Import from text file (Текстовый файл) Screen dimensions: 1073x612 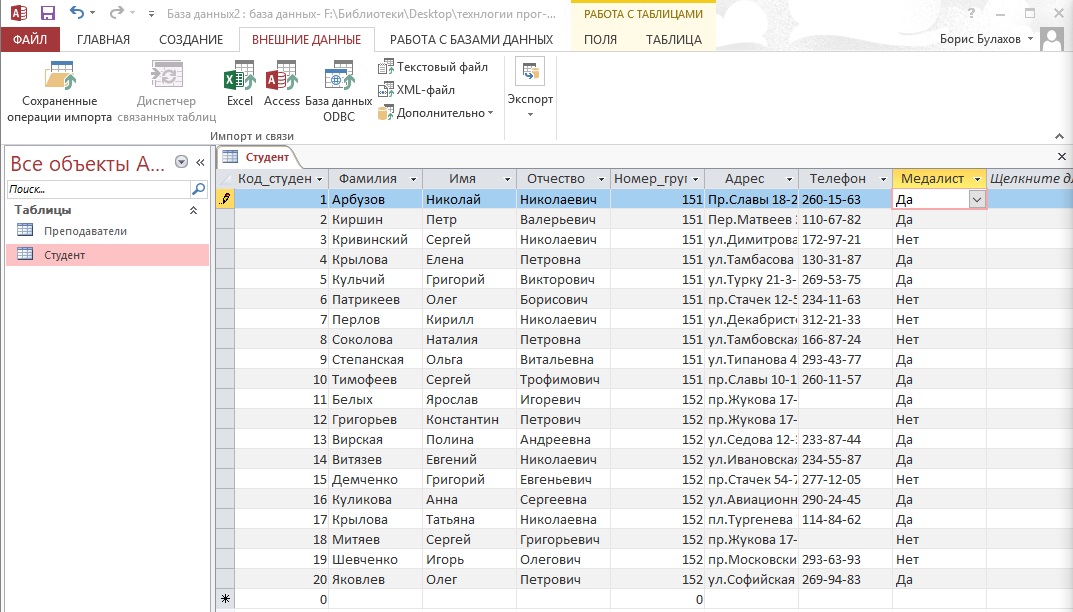433,67
